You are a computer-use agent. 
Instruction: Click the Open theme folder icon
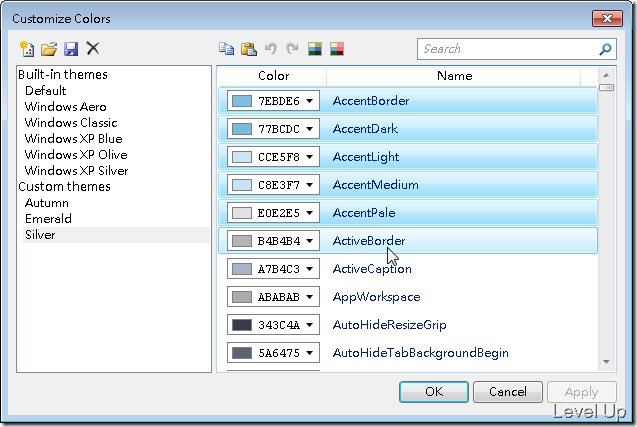49,49
